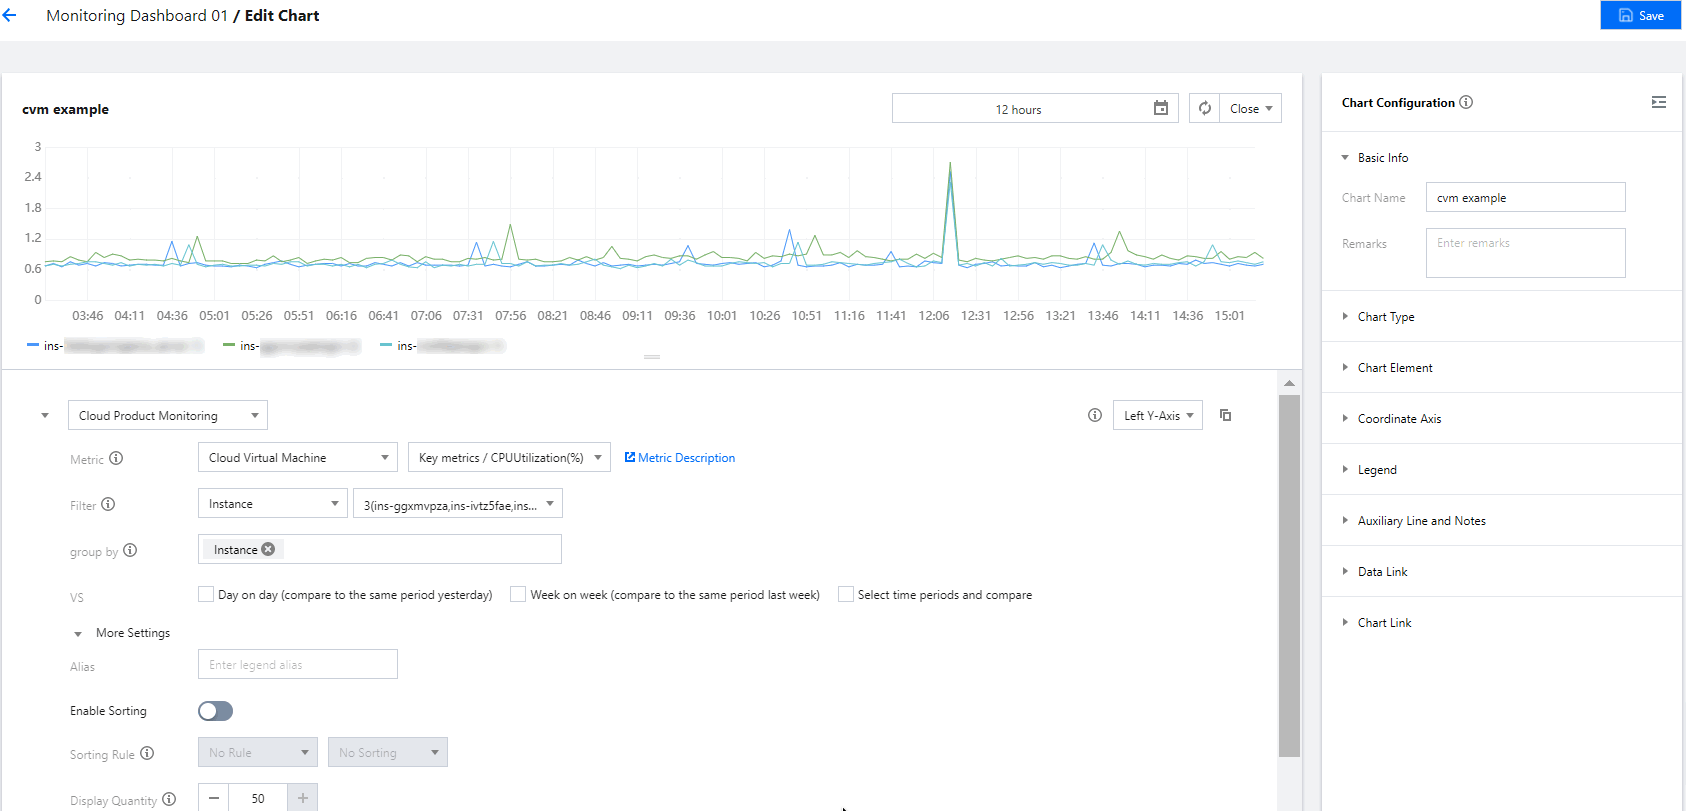The image size is (1686, 811).
Task: Click the chart panel resize handle
Action: [652, 357]
